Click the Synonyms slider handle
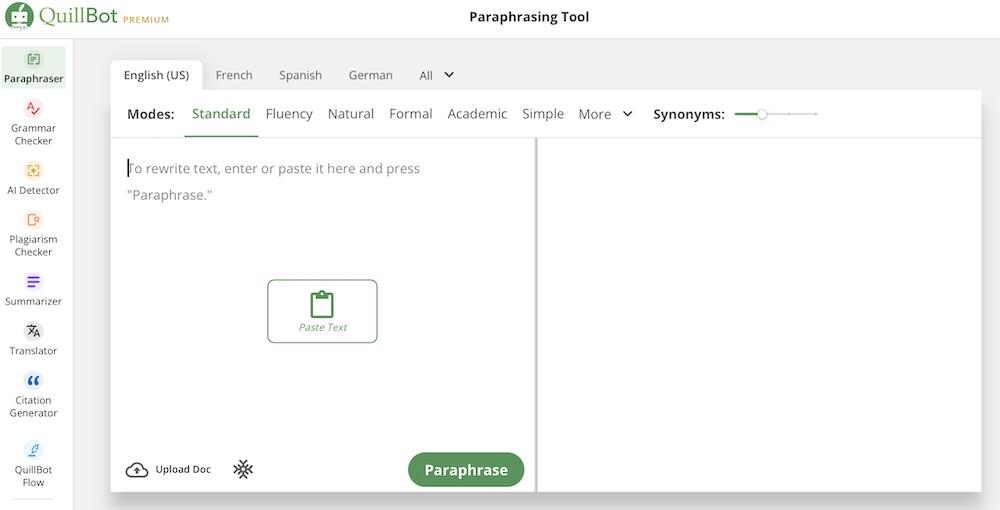This screenshot has height=510, width=1000. 762,114
